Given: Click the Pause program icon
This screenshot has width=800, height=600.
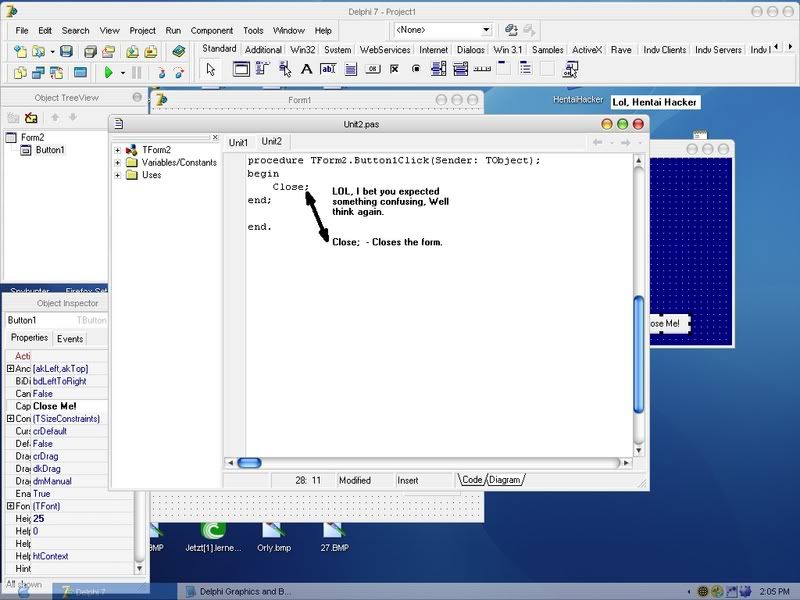Looking at the screenshot, I should click(x=137, y=73).
